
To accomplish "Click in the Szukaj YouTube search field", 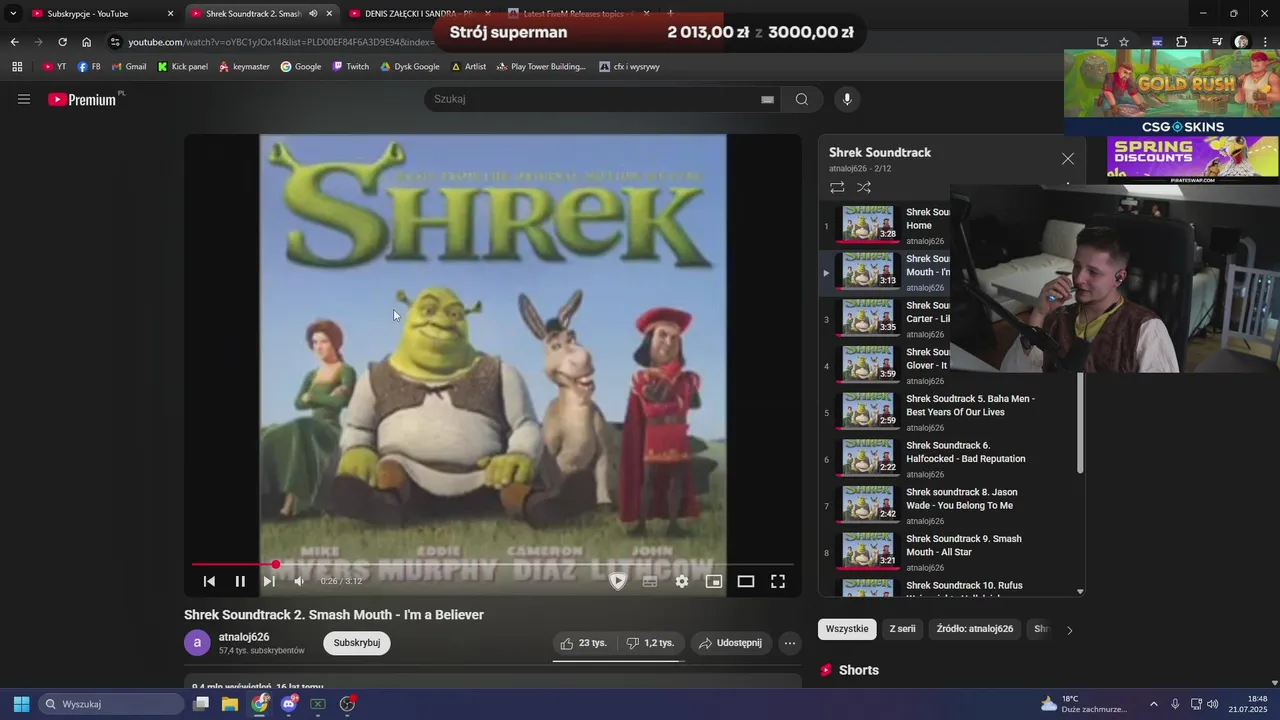I will (x=595, y=99).
